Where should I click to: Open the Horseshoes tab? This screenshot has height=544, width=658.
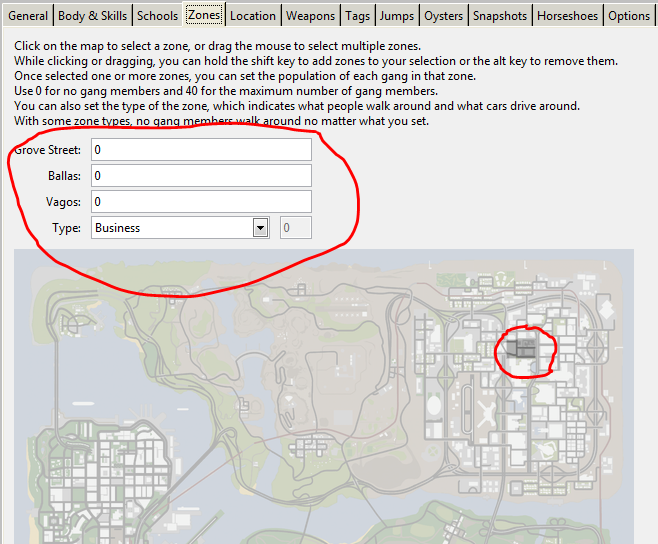pos(567,16)
